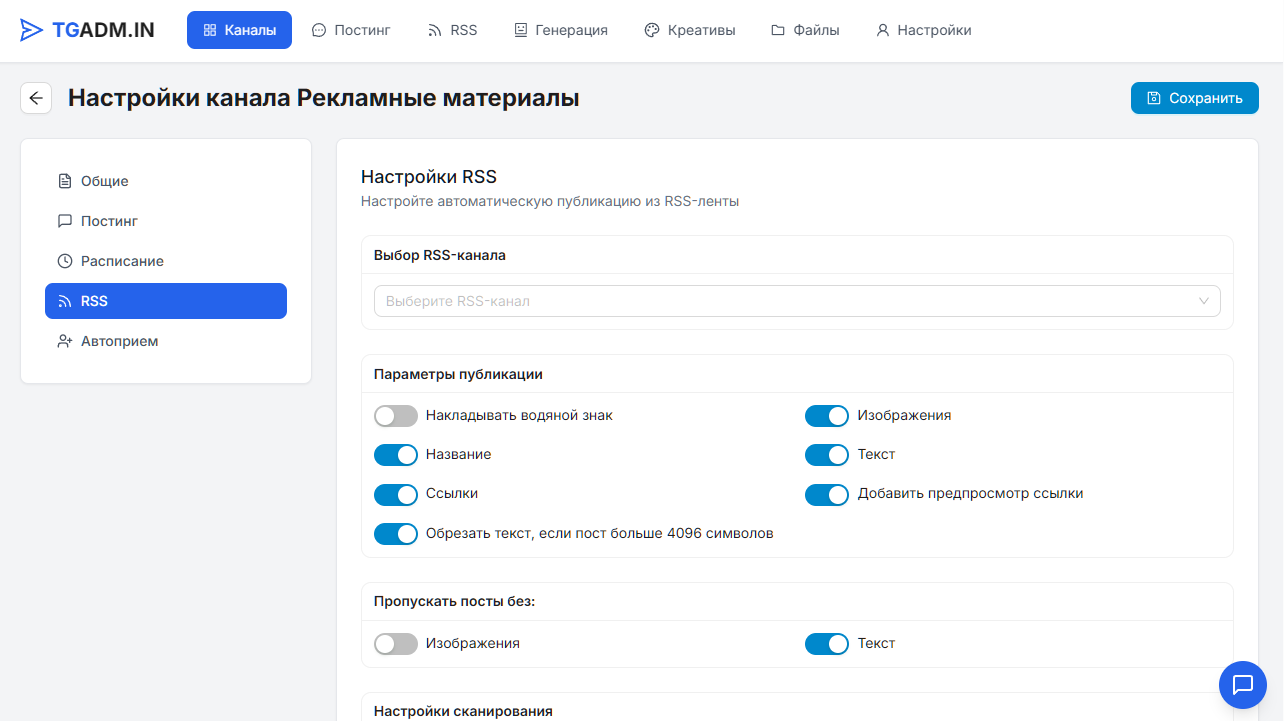
Task: Click the TGADM.IN paper plane logo
Action: pyautogui.click(x=32, y=30)
